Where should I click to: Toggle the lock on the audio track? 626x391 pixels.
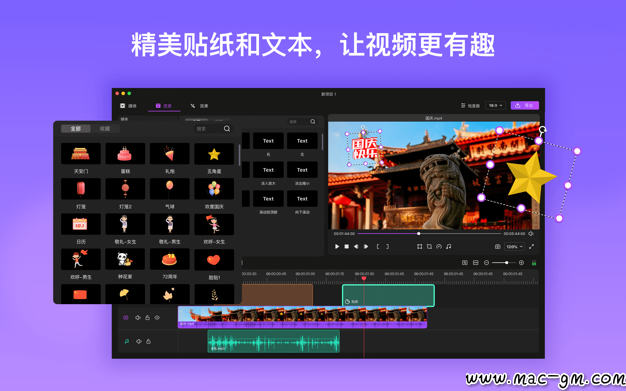tap(148, 341)
